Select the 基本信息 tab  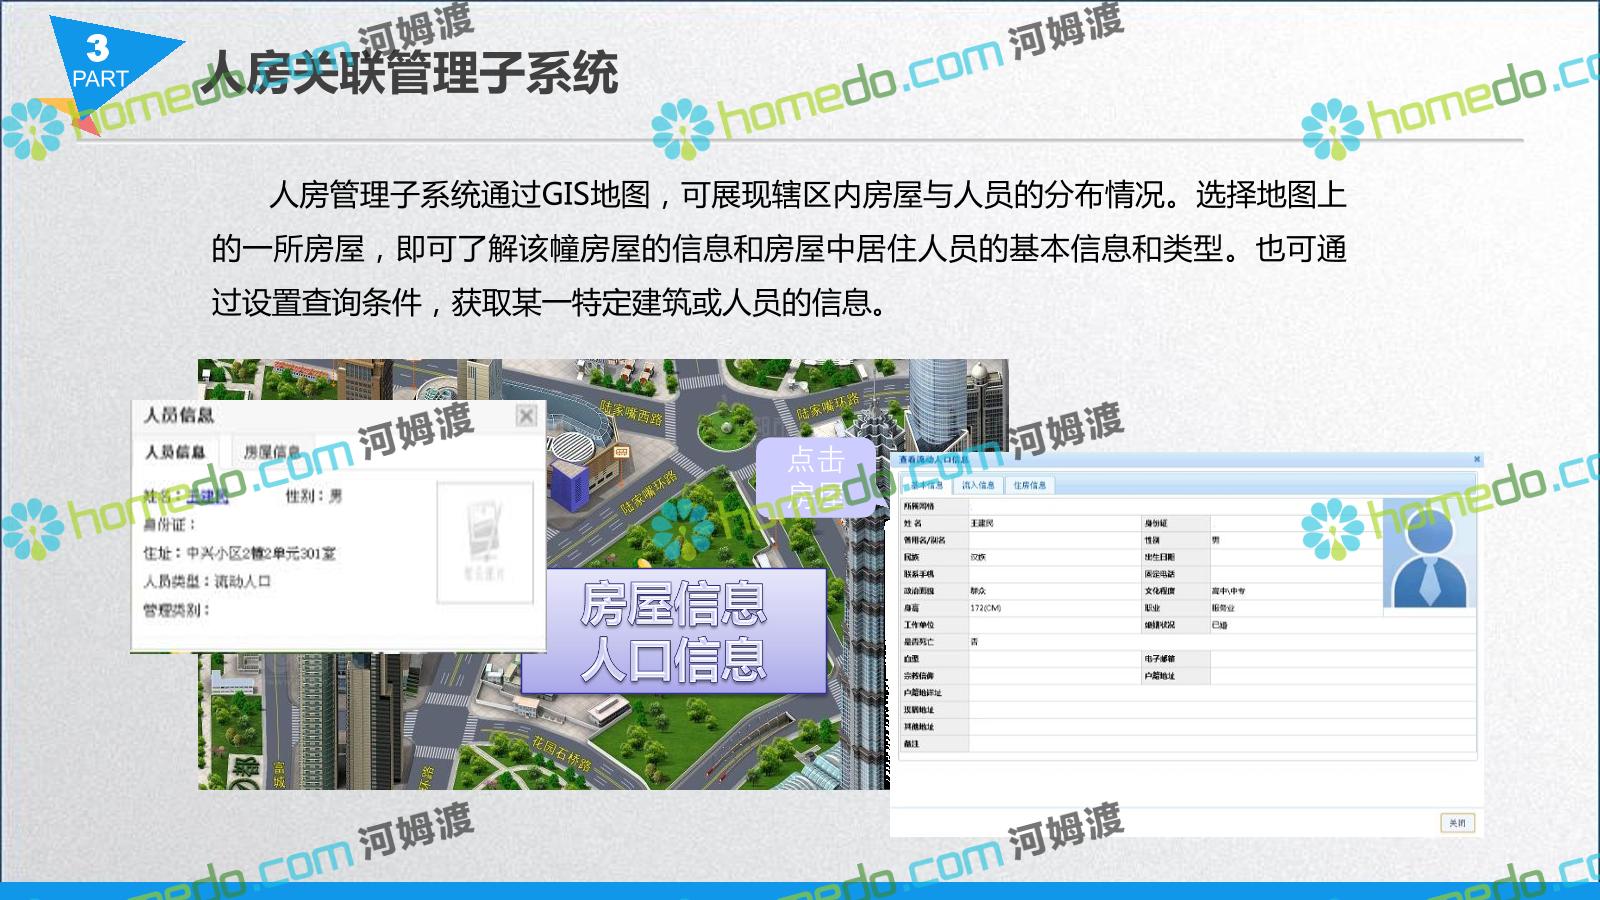926,485
